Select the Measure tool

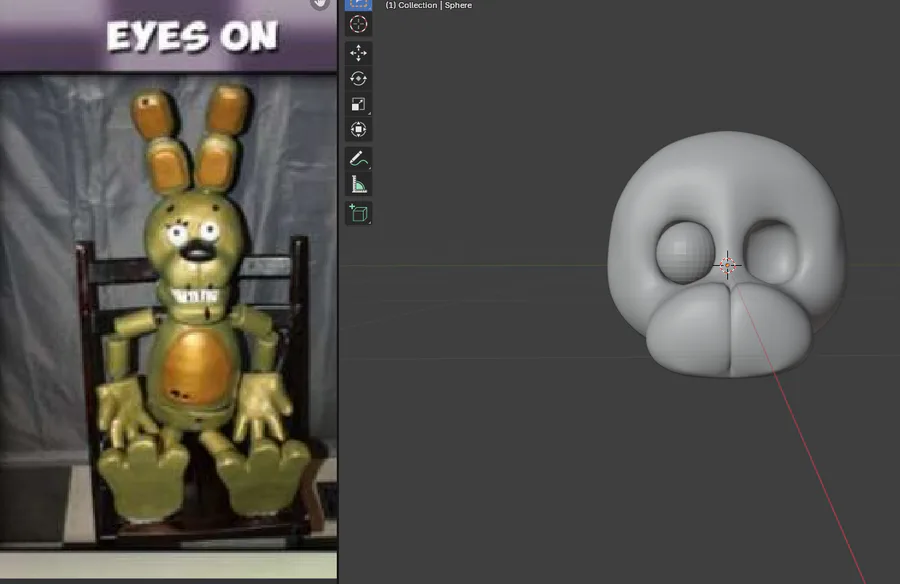[x=358, y=184]
